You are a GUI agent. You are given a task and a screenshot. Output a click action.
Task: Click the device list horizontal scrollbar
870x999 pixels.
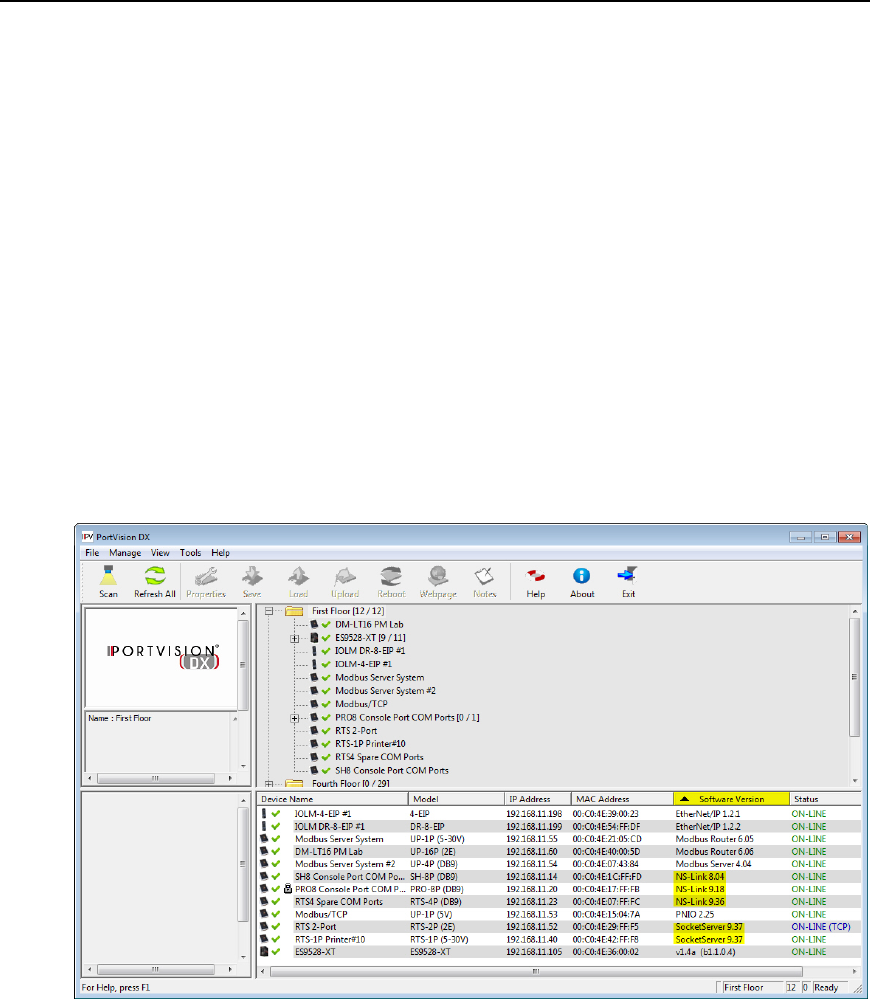(536, 972)
